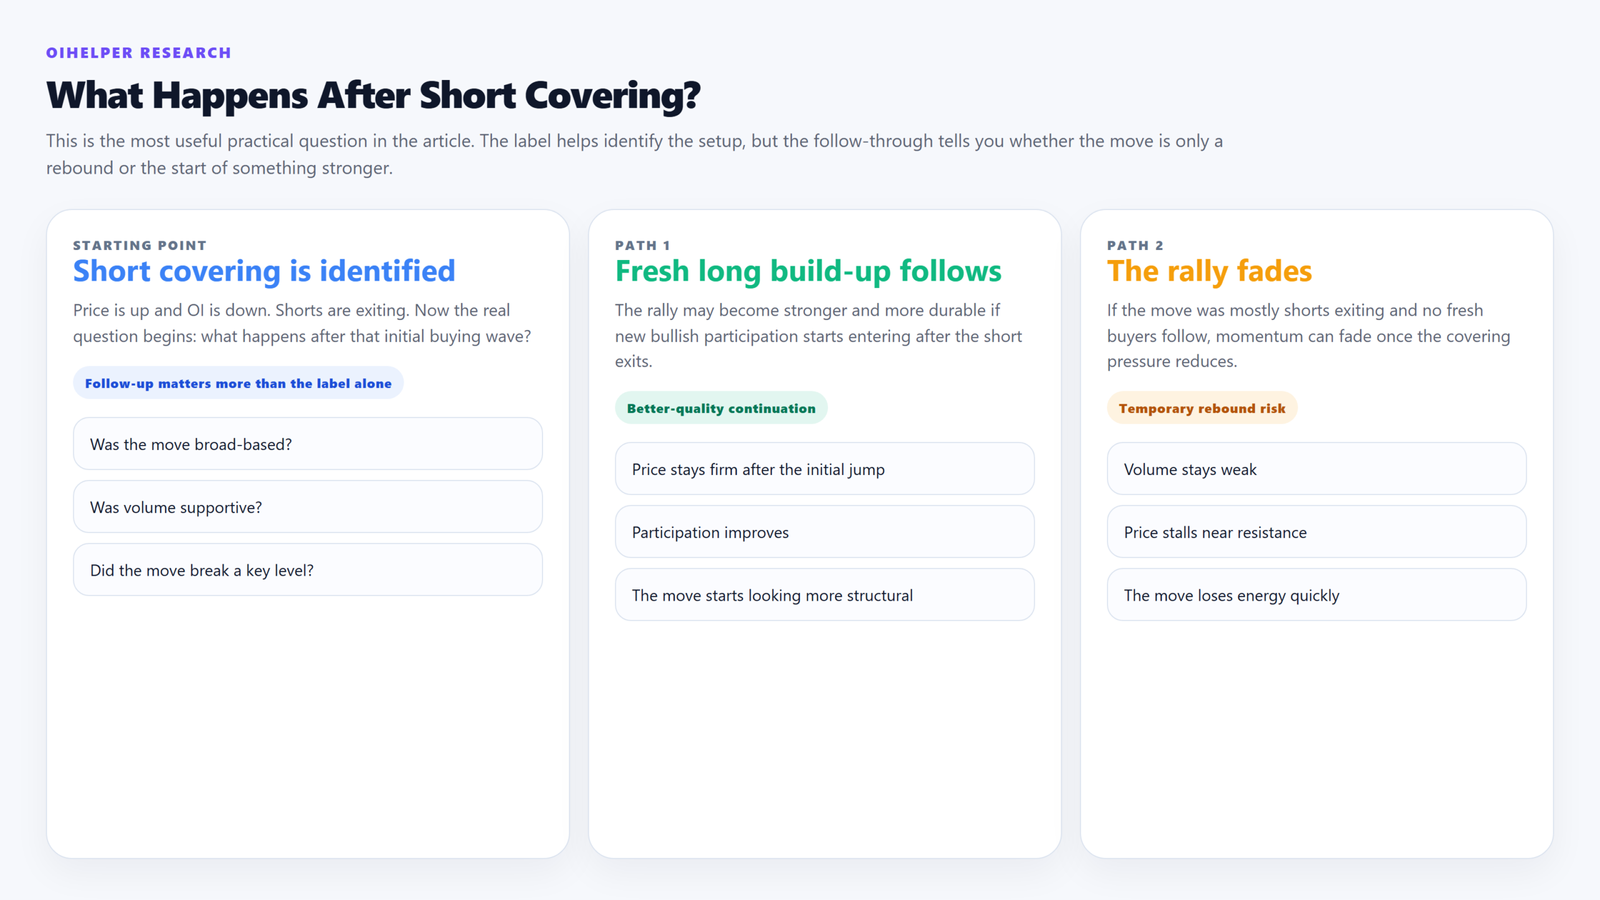Select 'Price stays firm after the initial jump'
Screen dimensions: 1600x900
824,469
